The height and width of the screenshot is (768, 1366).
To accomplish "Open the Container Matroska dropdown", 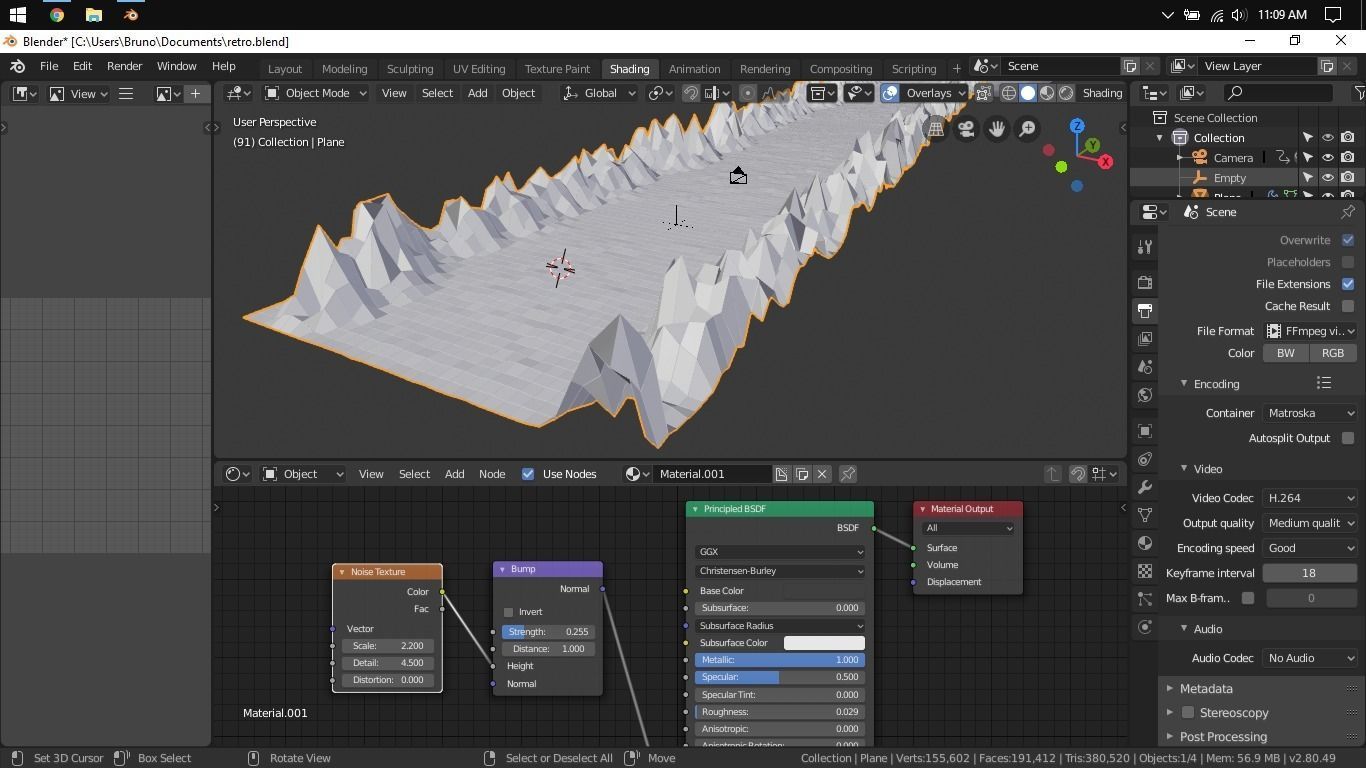I will (x=1310, y=413).
